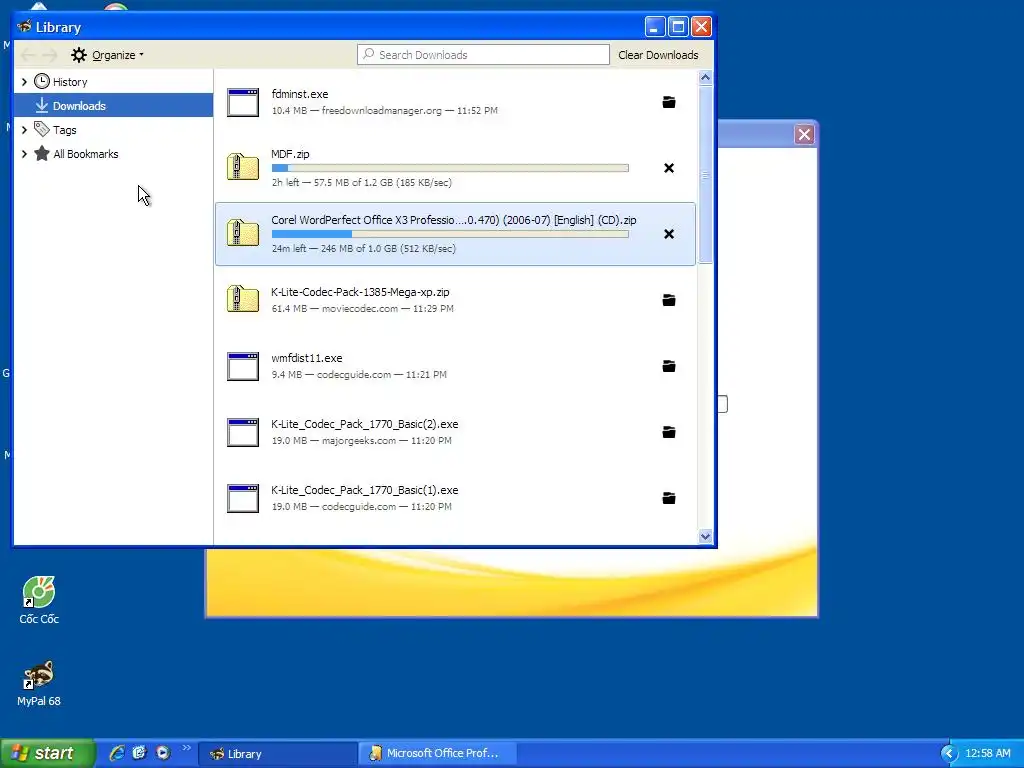Open containing folder for fdminst.exe
This screenshot has width=1024, height=768.
pyautogui.click(x=669, y=103)
